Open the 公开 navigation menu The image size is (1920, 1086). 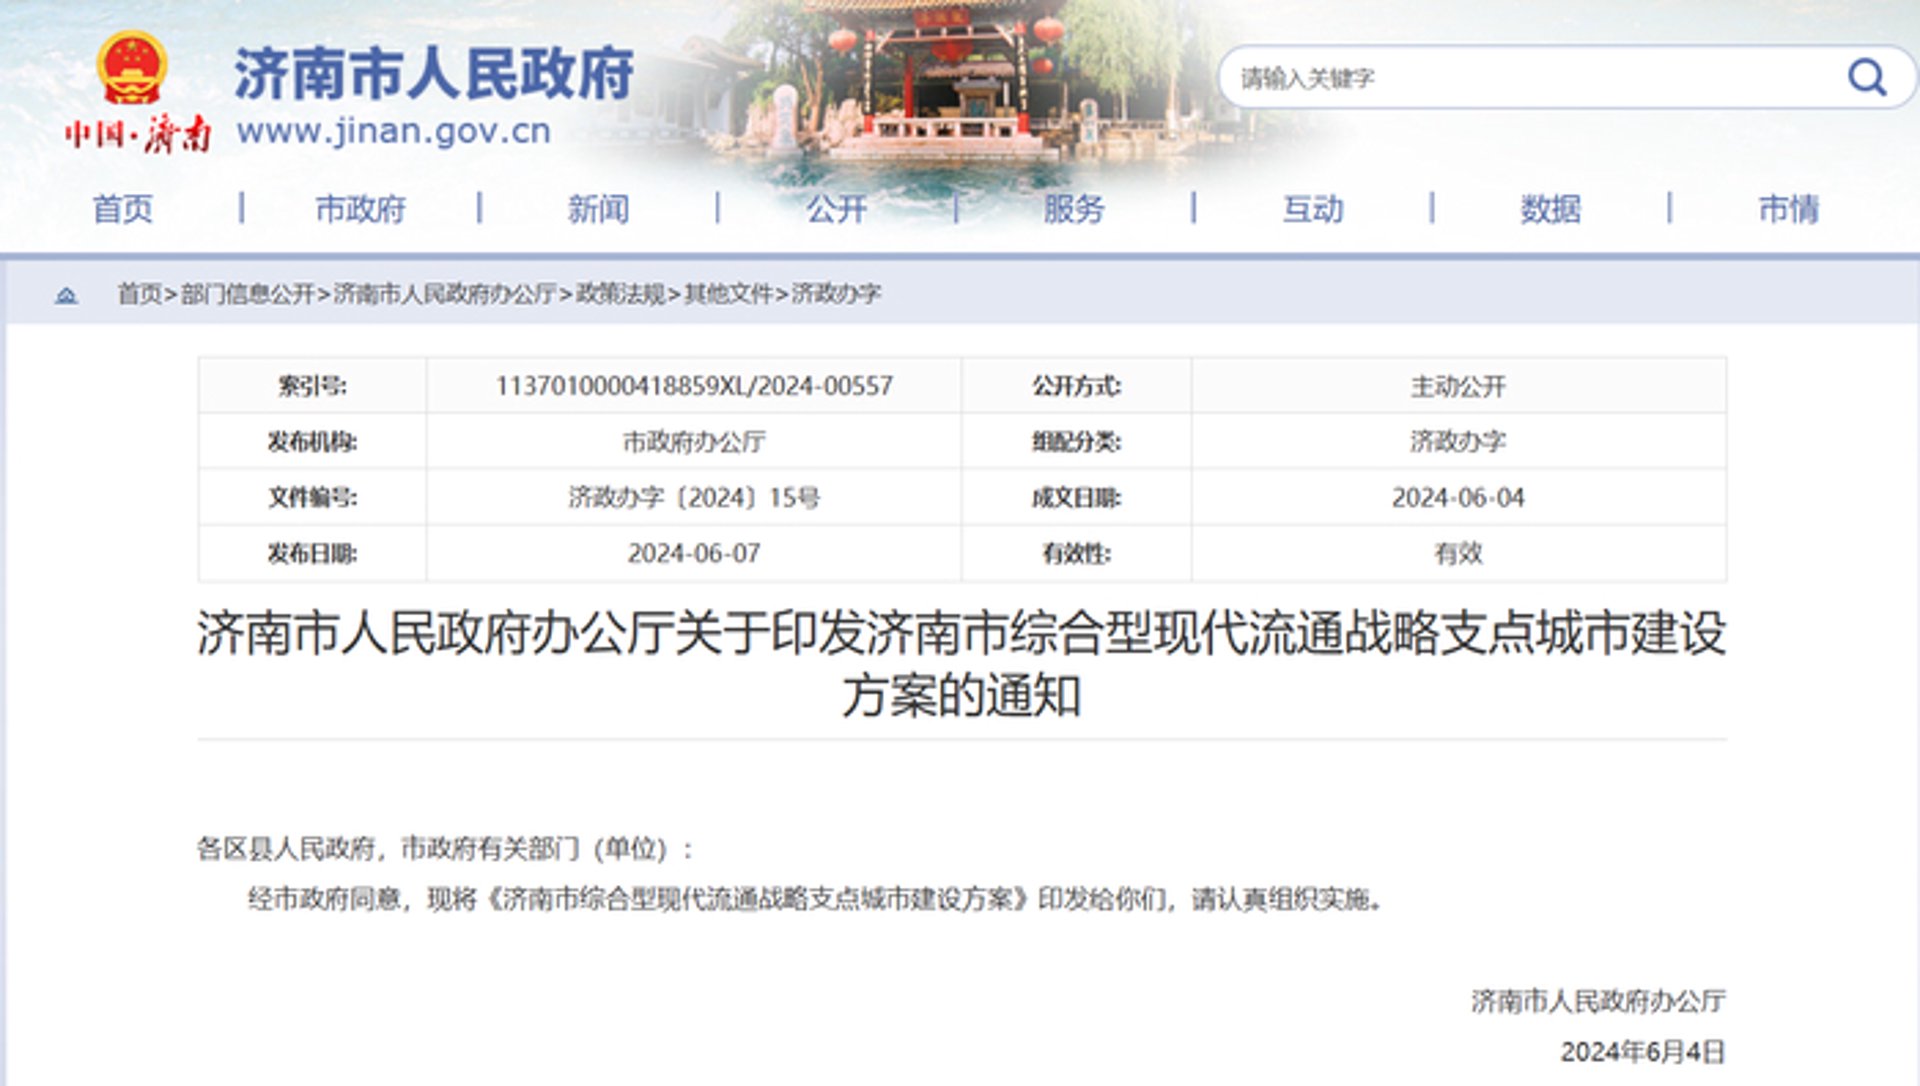tap(836, 209)
